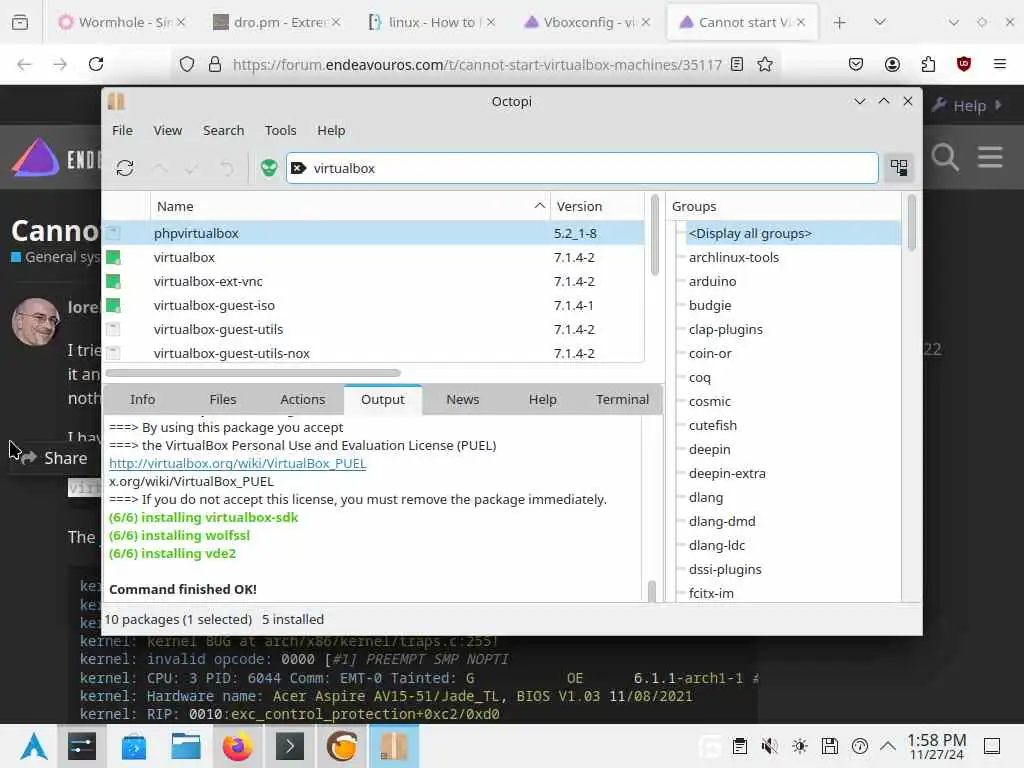Go back in Firefox history
1024x768 pixels.
pos(24,64)
